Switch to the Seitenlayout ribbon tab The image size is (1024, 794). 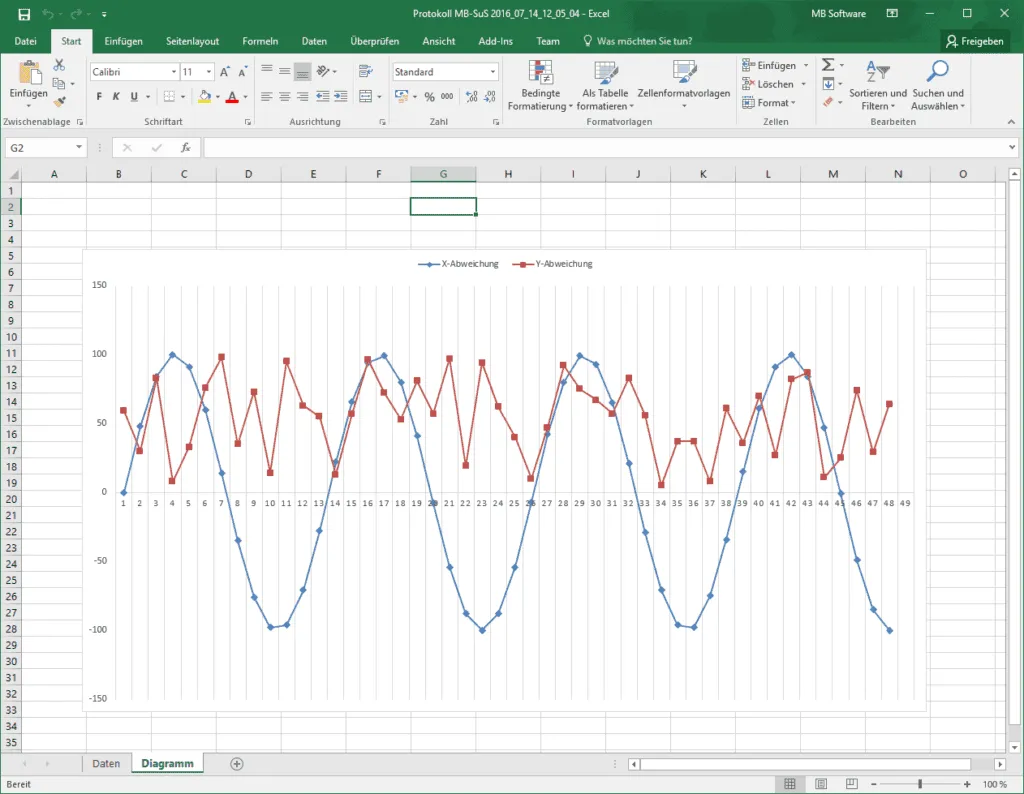(193, 41)
